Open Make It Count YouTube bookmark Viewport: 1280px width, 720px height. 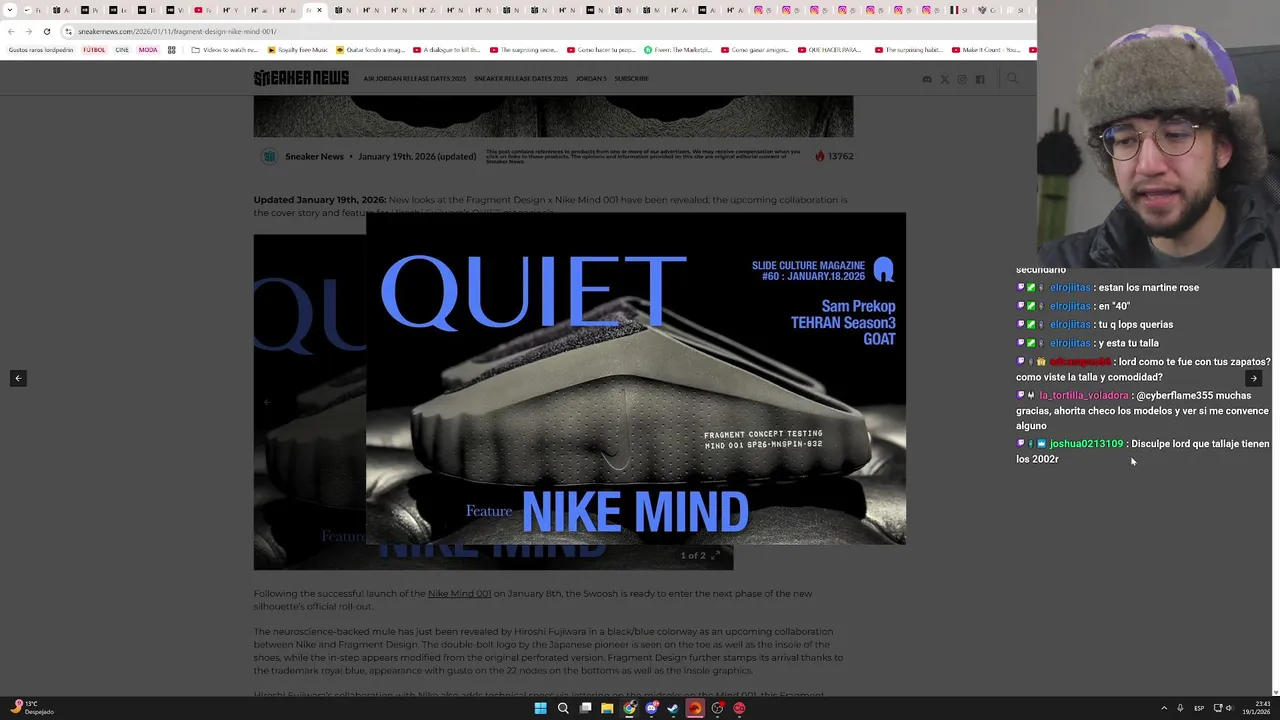(985, 49)
